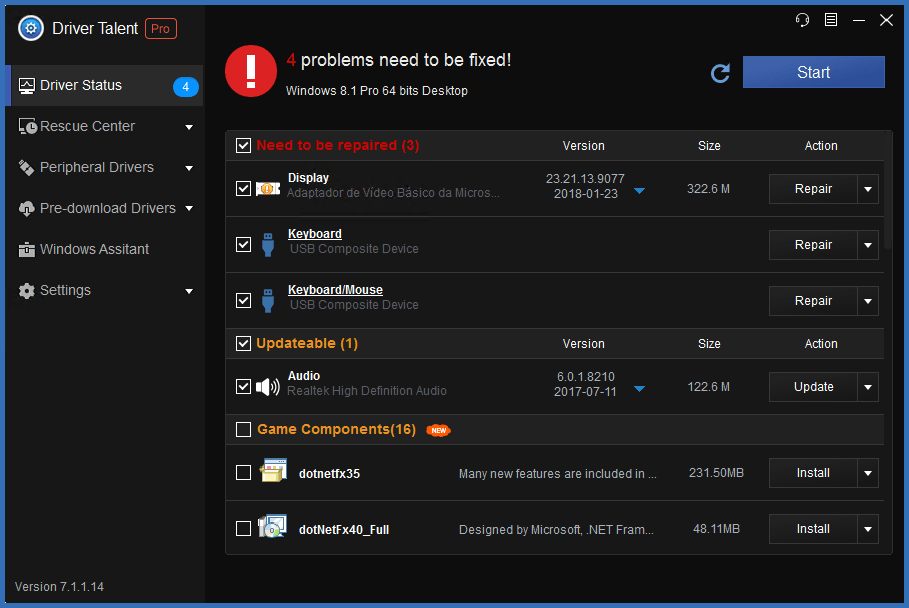Open the Display Repair options dropdown

pos(868,189)
